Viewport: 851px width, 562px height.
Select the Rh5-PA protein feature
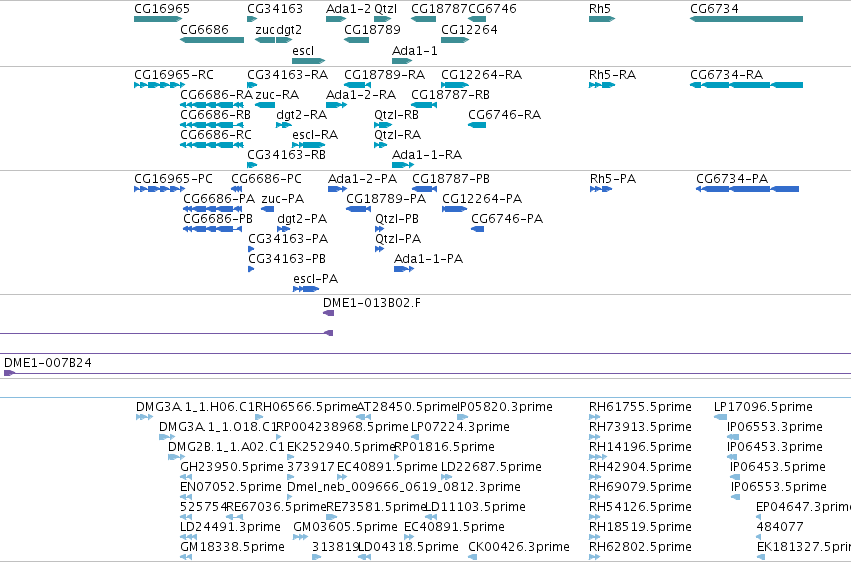pos(601,189)
